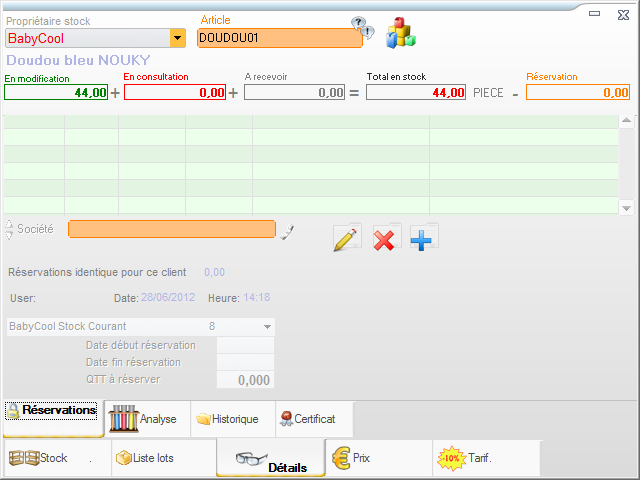The width and height of the screenshot is (640, 480).
Task: Switch to the Analyse tab
Action: pyautogui.click(x=144, y=419)
